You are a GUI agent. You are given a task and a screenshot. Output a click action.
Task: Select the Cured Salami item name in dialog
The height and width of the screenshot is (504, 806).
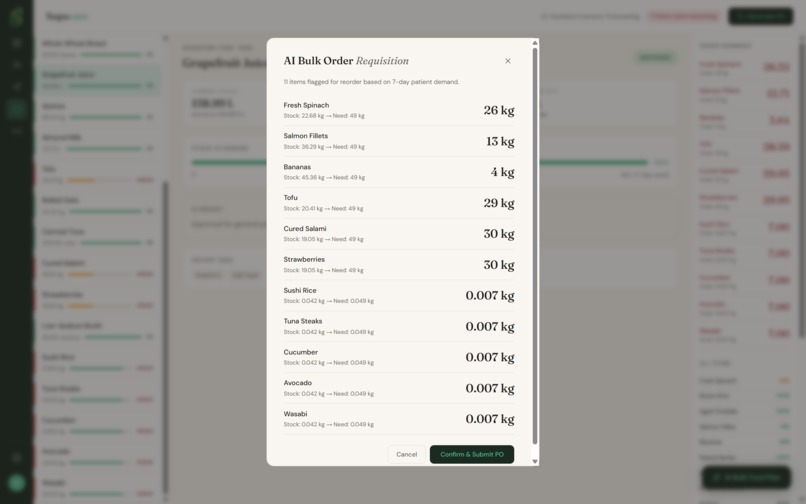coord(305,228)
